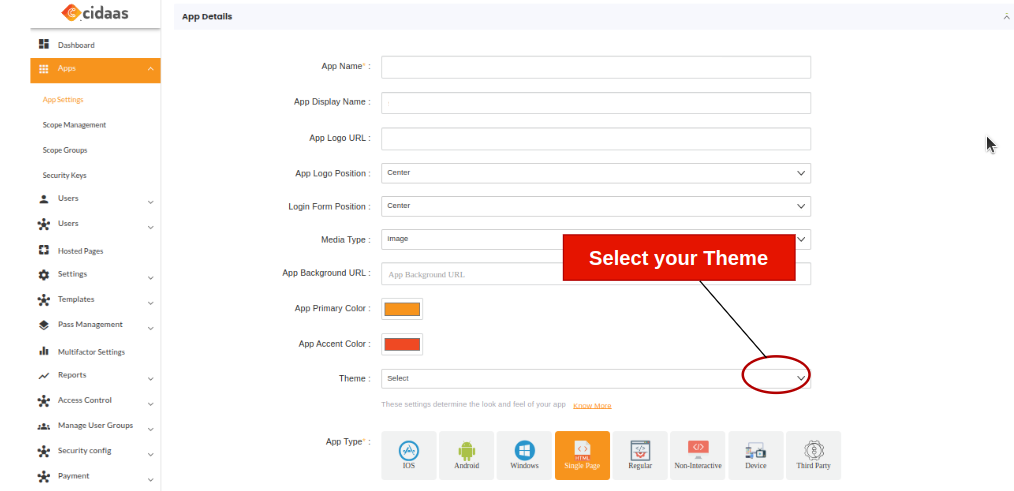
Task: Focus the App Name field
Action: [x=596, y=67]
